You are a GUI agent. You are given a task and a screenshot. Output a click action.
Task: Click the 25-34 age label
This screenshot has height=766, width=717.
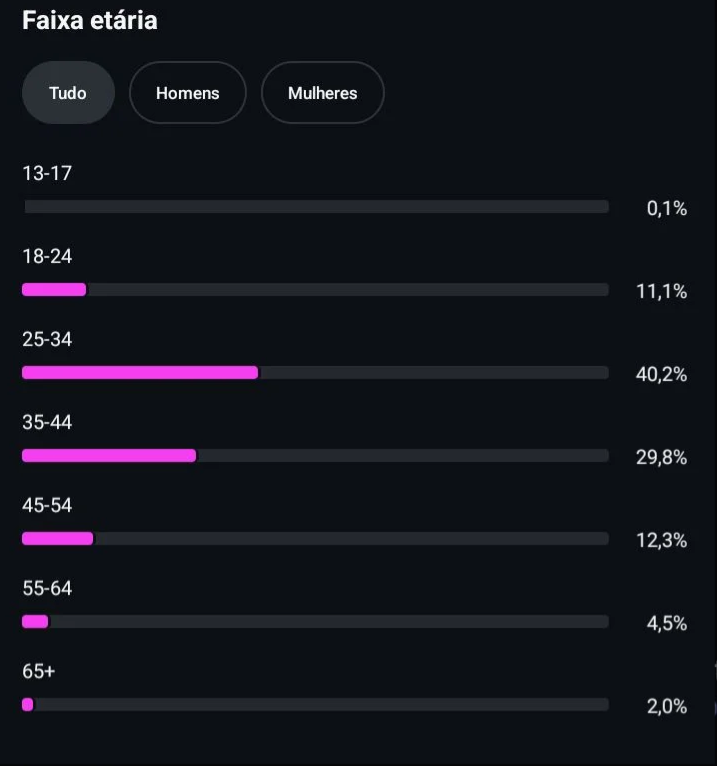click(47, 340)
